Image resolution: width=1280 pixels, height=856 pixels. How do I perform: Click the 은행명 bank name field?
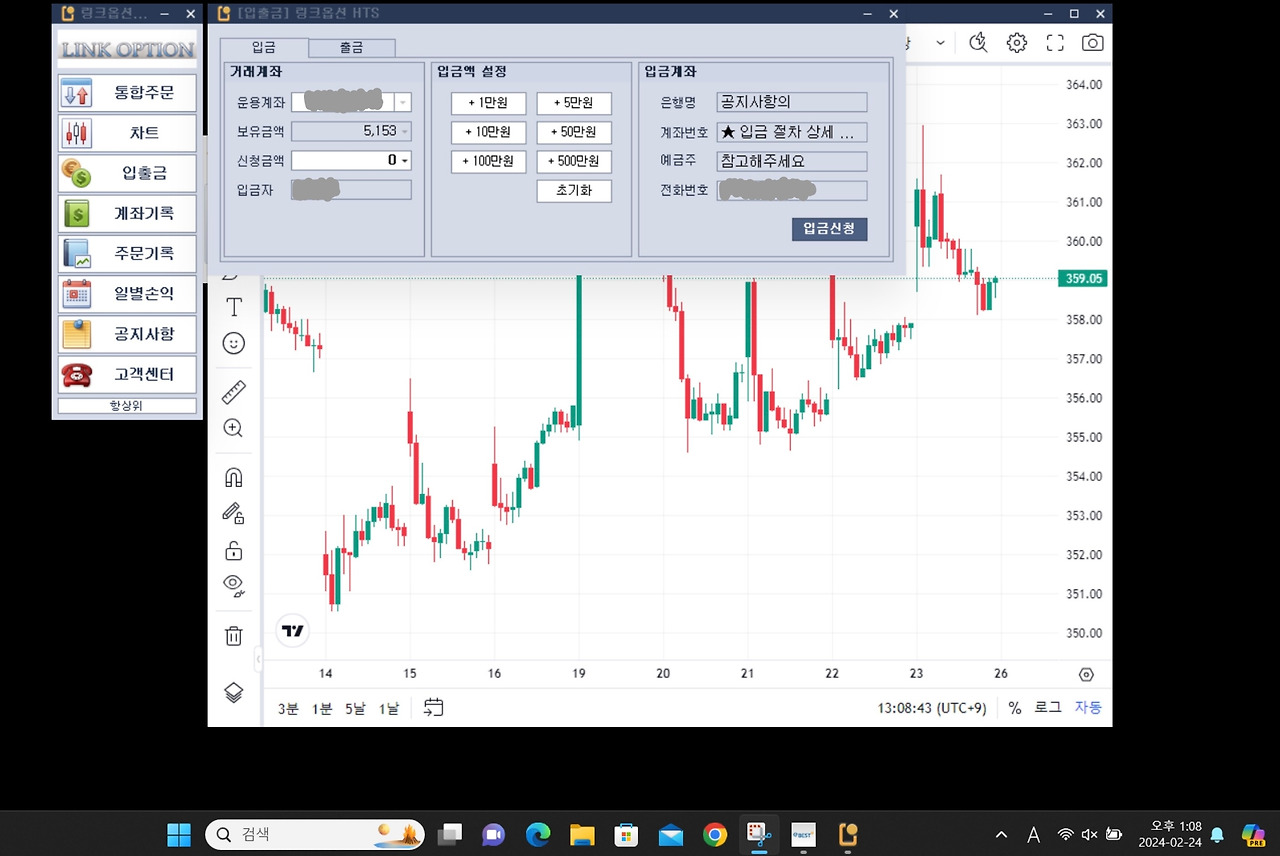(792, 102)
